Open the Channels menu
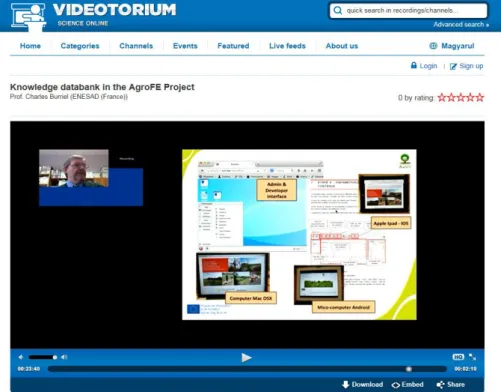Screen dimensions: 501x392 pyautogui.click(x=136, y=46)
